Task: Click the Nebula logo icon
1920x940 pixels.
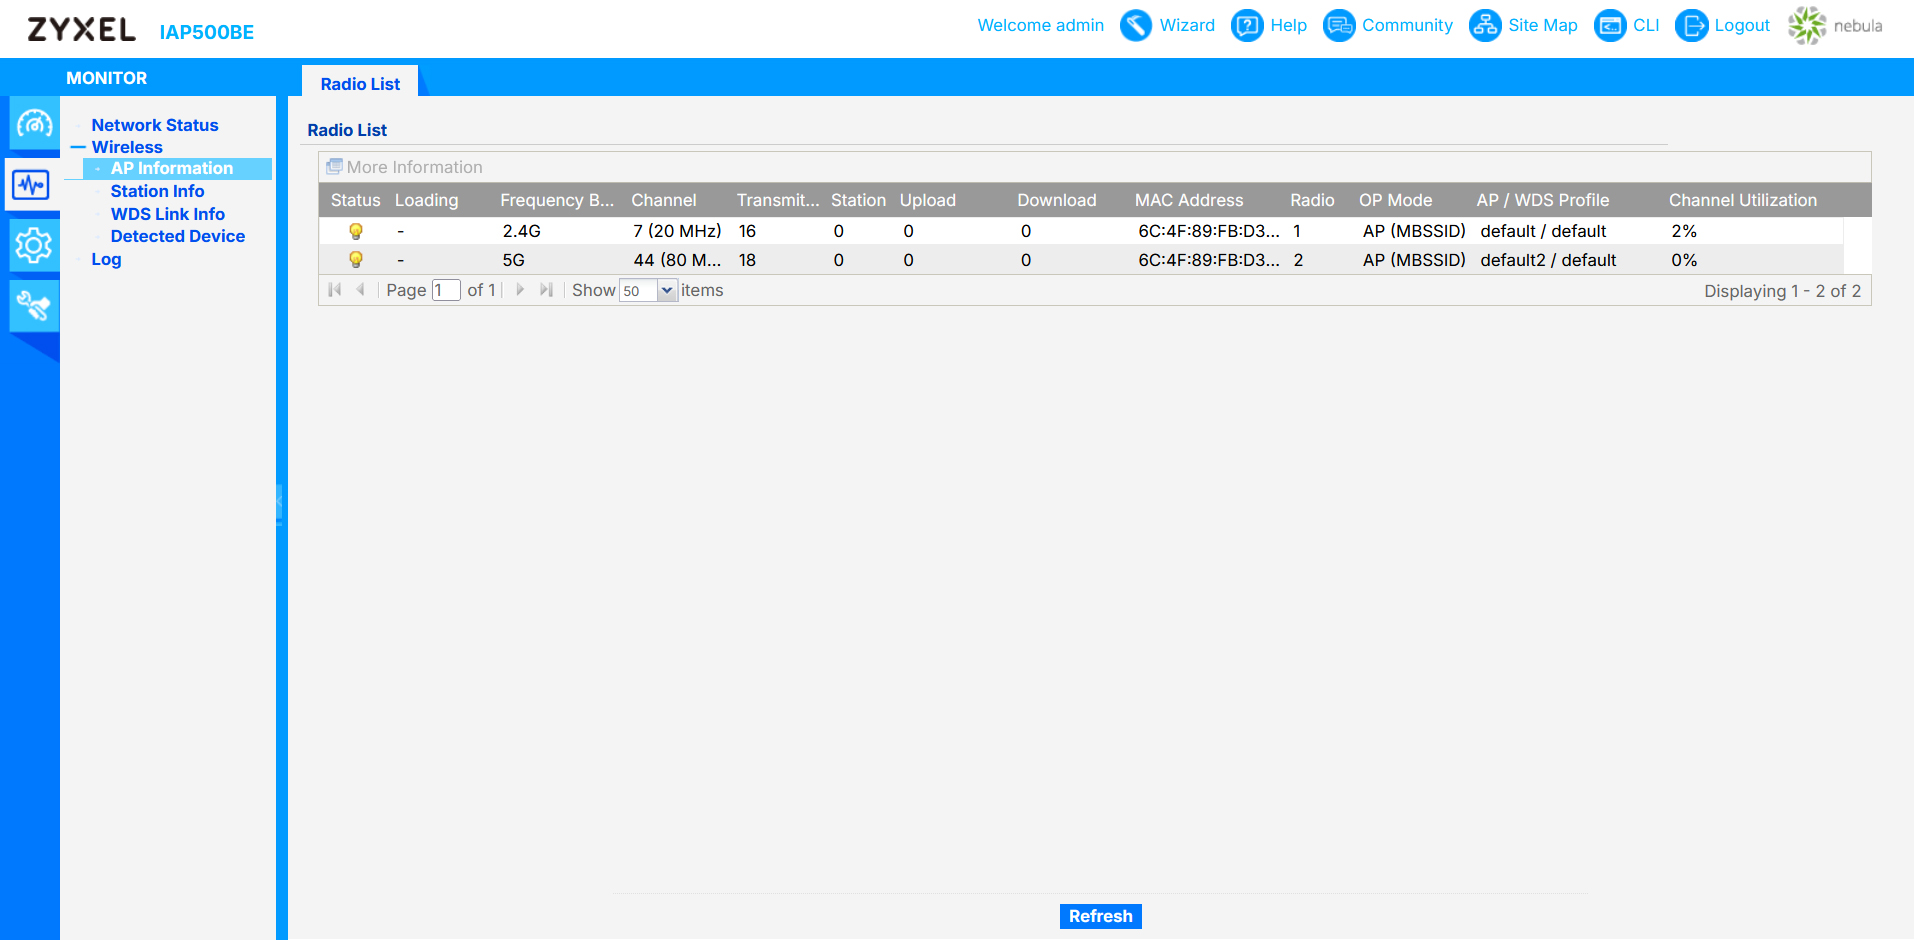Action: 1807,26
